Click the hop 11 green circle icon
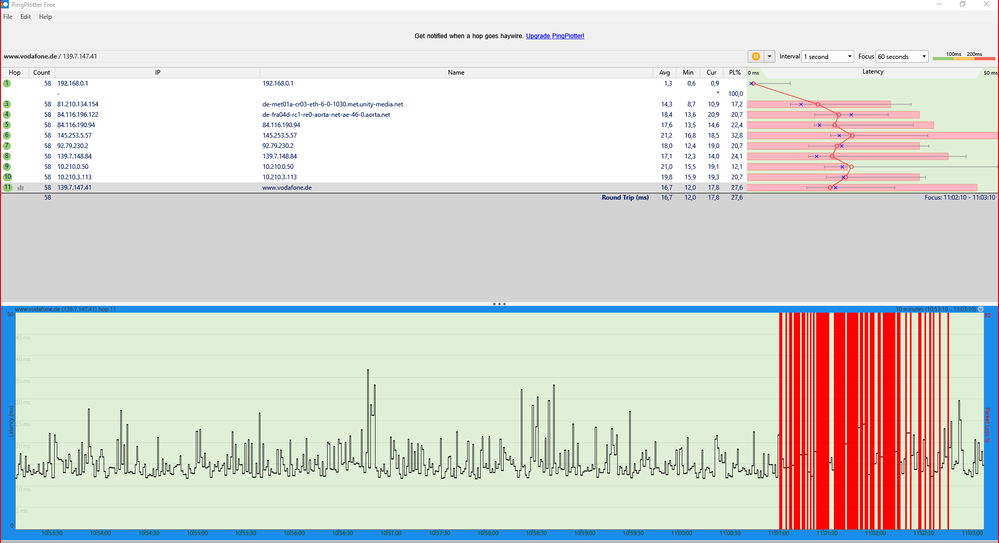Viewport: 999px width, 543px height. (x=6, y=187)
